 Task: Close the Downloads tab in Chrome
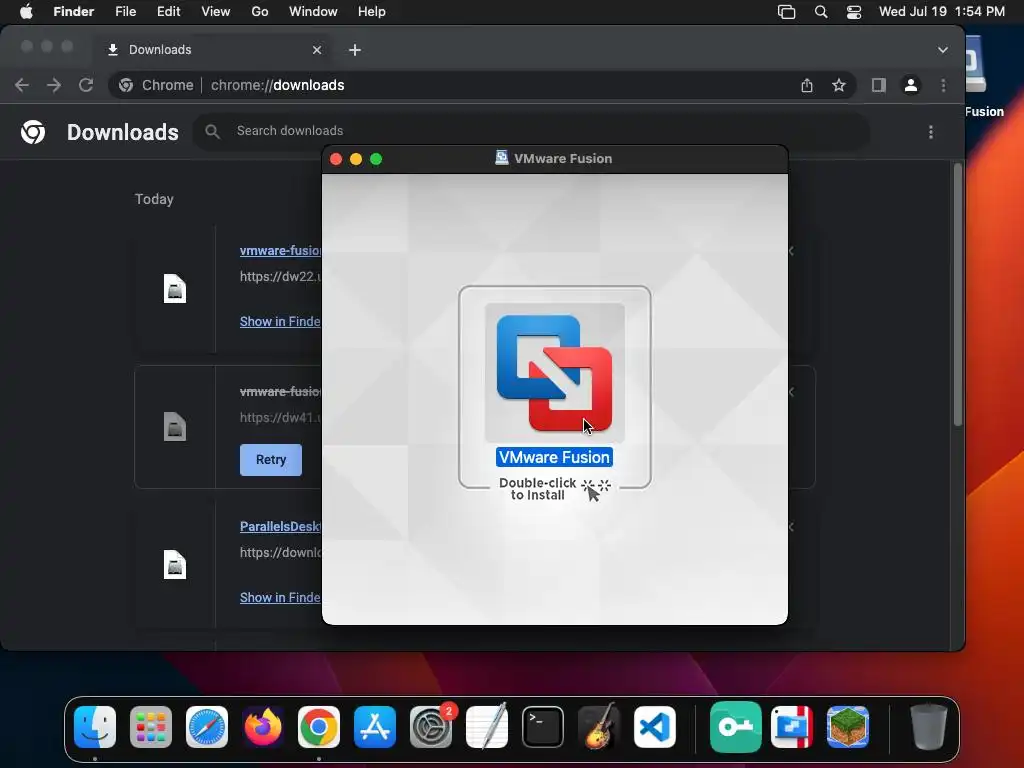317,50
